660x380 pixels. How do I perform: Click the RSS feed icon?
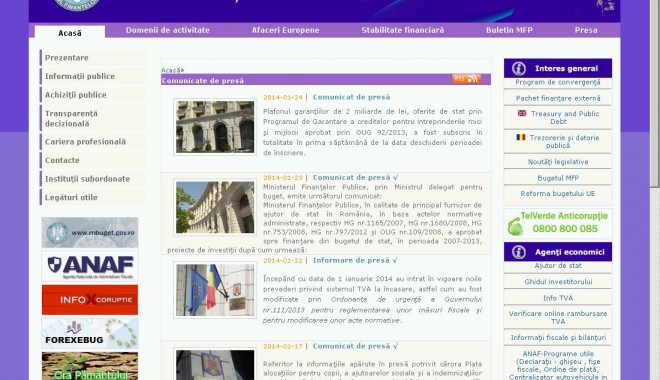click(466, 79)
